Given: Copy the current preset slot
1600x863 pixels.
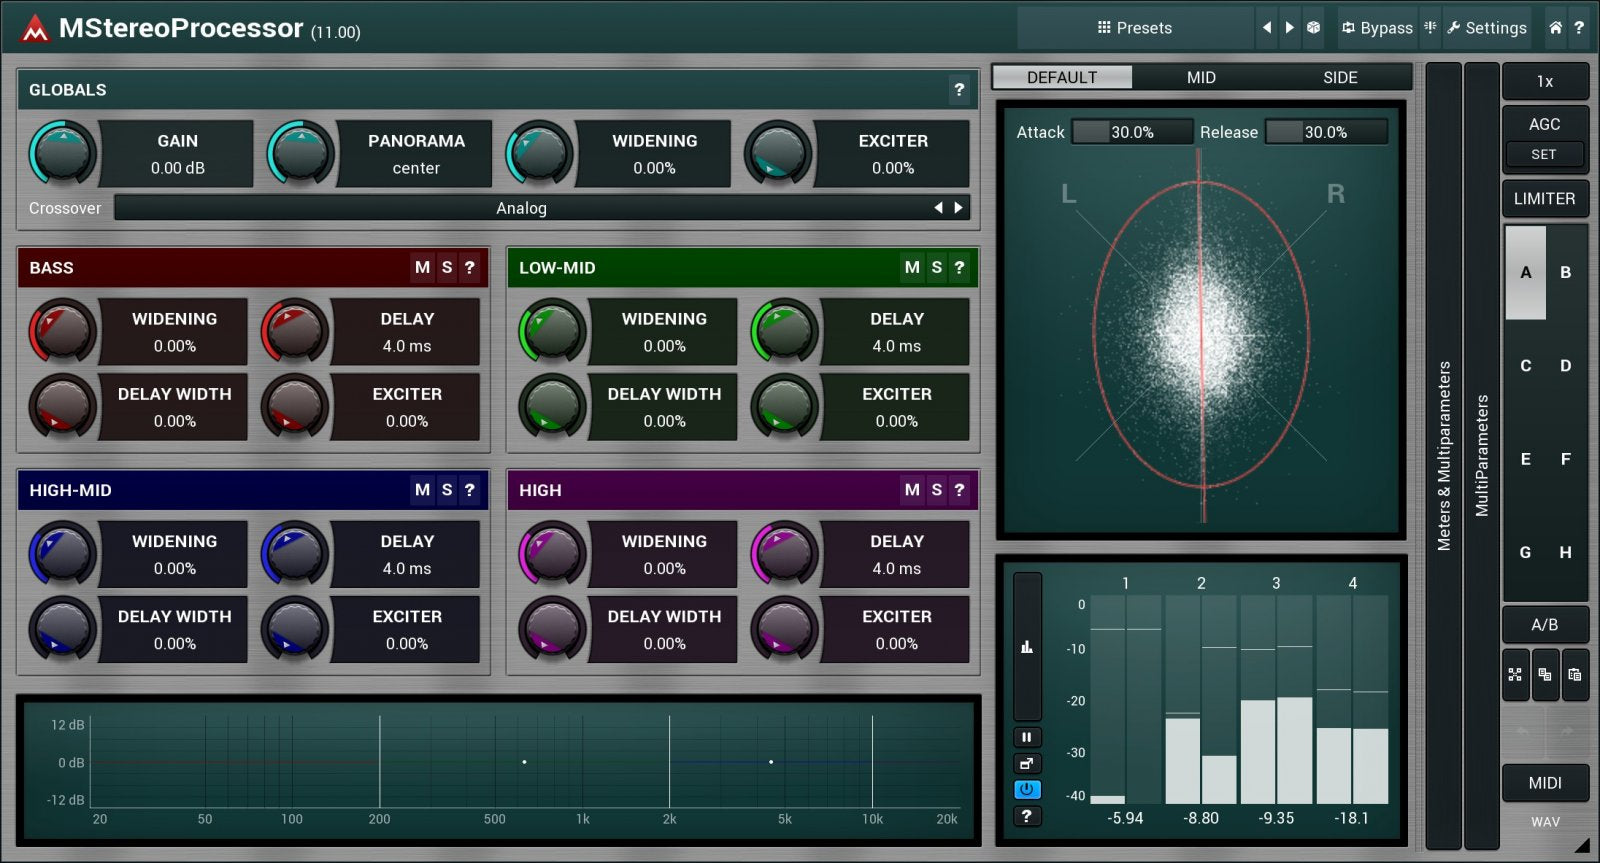Looking at the screenshot, I should click(x=1545, y=675).
